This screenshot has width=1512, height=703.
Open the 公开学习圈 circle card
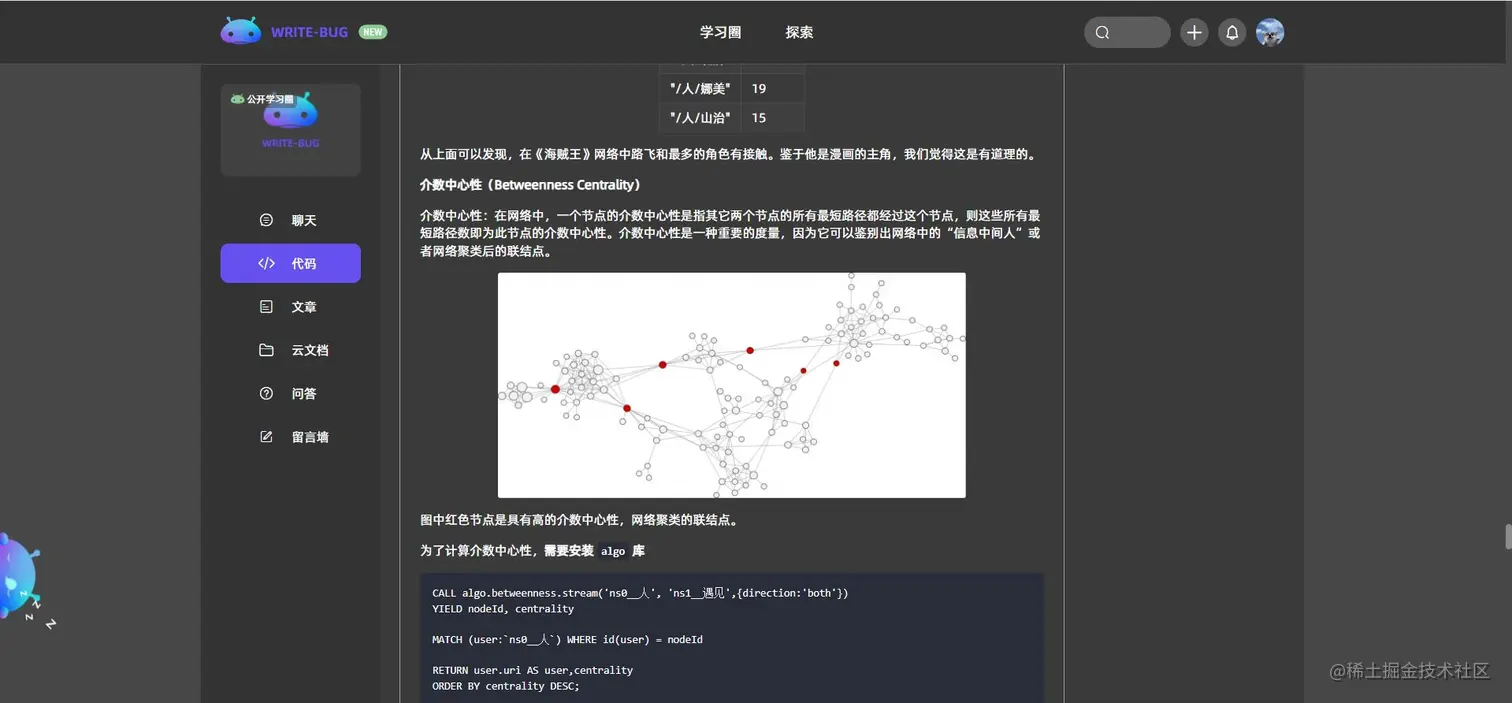tap(290, 130)
